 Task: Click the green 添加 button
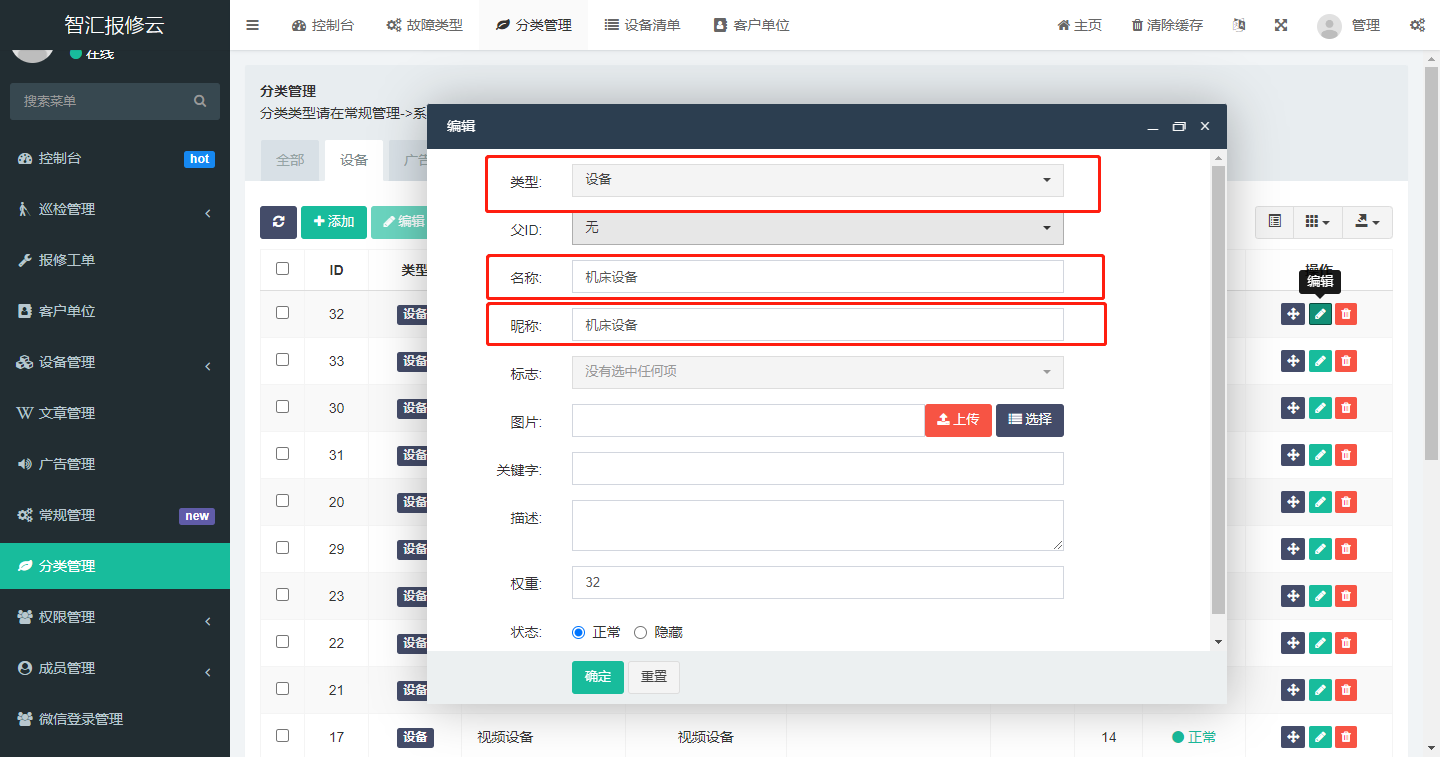coord(334,222)
